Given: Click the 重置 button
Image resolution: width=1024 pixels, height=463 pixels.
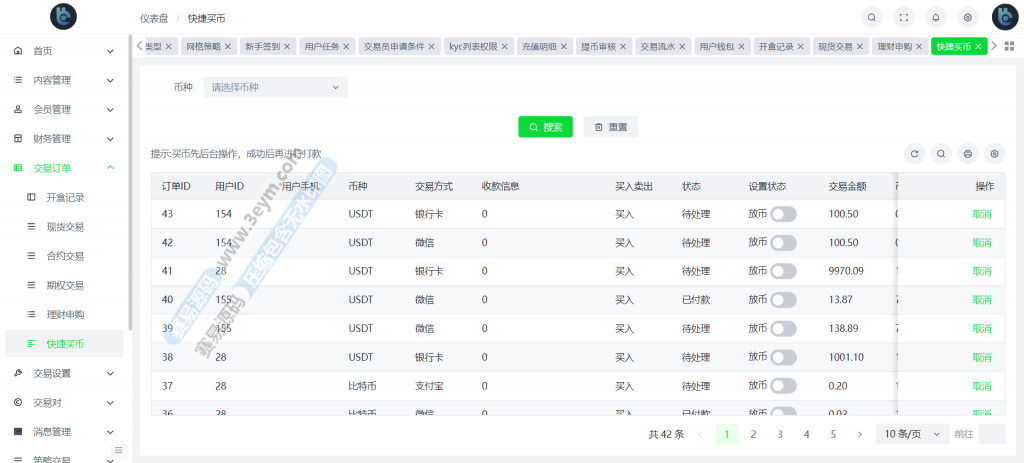Looking at the screenshot, I should [610, 127].
